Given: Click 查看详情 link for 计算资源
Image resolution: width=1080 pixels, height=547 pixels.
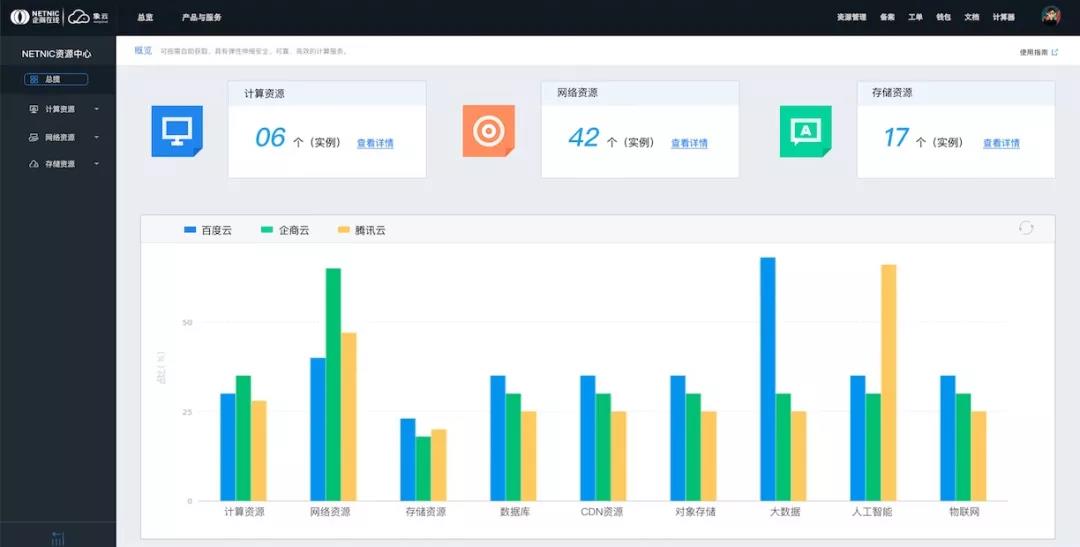Looking at the screenshot, I should (375, 143).
